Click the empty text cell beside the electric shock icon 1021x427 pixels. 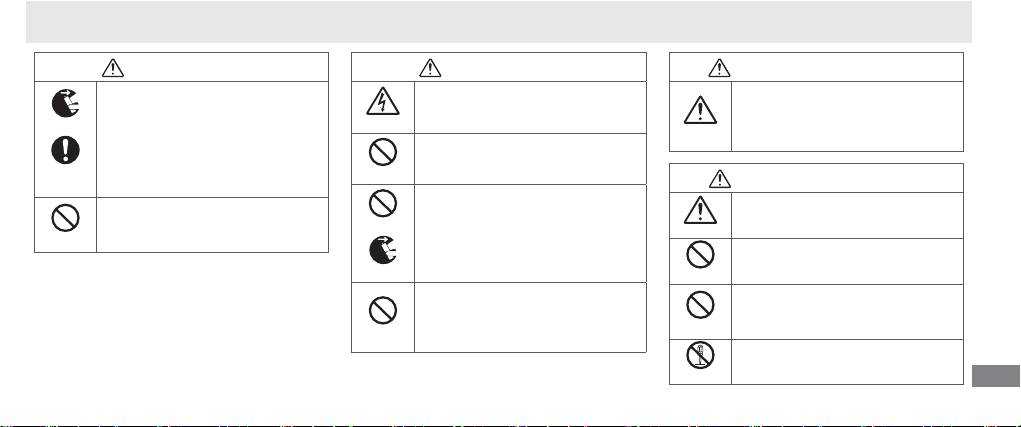tap(528, 107)
